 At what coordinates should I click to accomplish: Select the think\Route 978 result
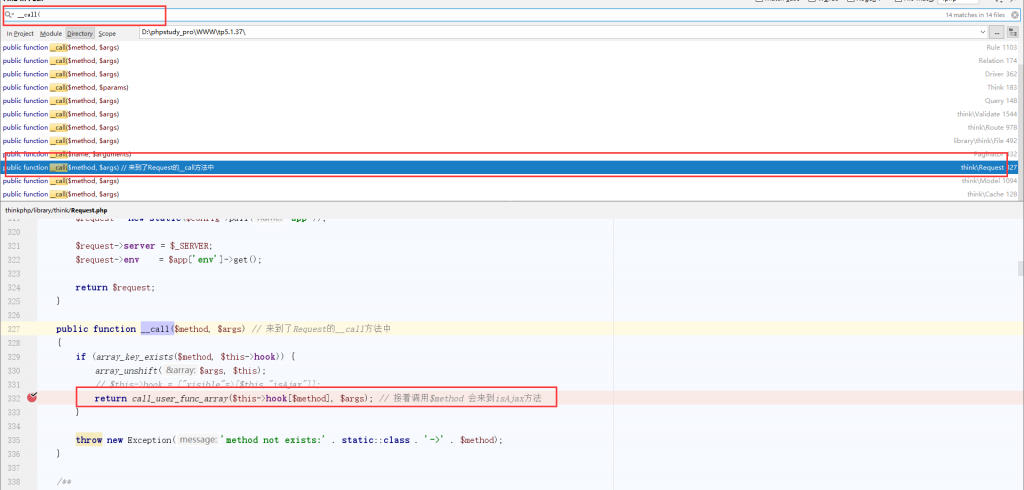point(510,127)
